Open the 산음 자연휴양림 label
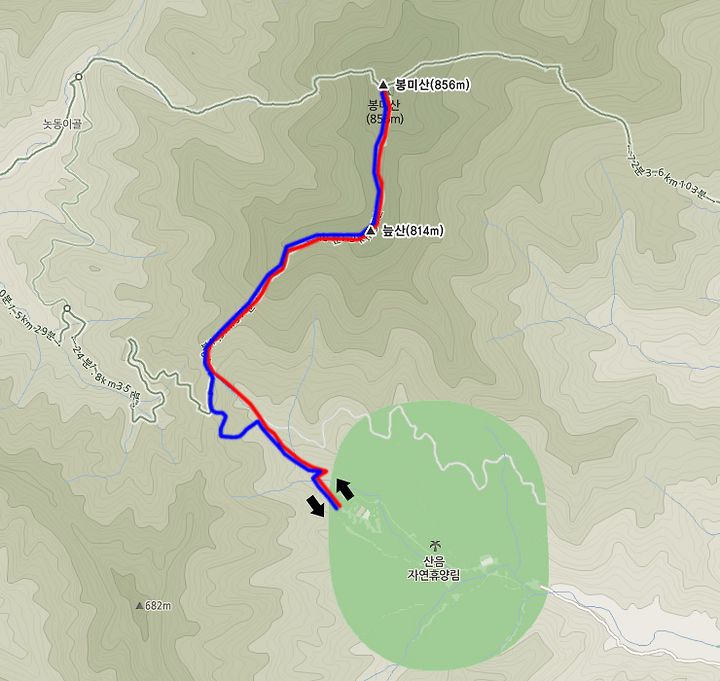 [433, 568]
